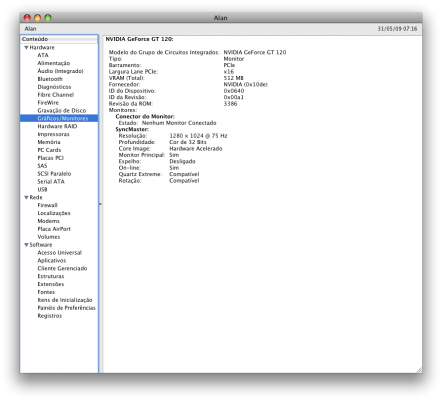Open Itens de Inicialização entry
The image size is (442, 400).
(x=65, y=300)
